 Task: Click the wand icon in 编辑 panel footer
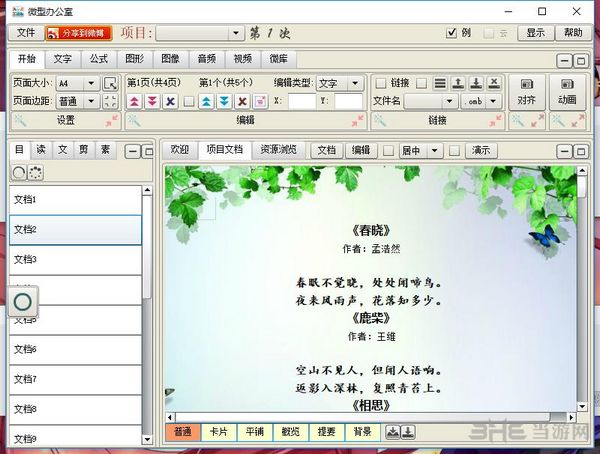134,121
